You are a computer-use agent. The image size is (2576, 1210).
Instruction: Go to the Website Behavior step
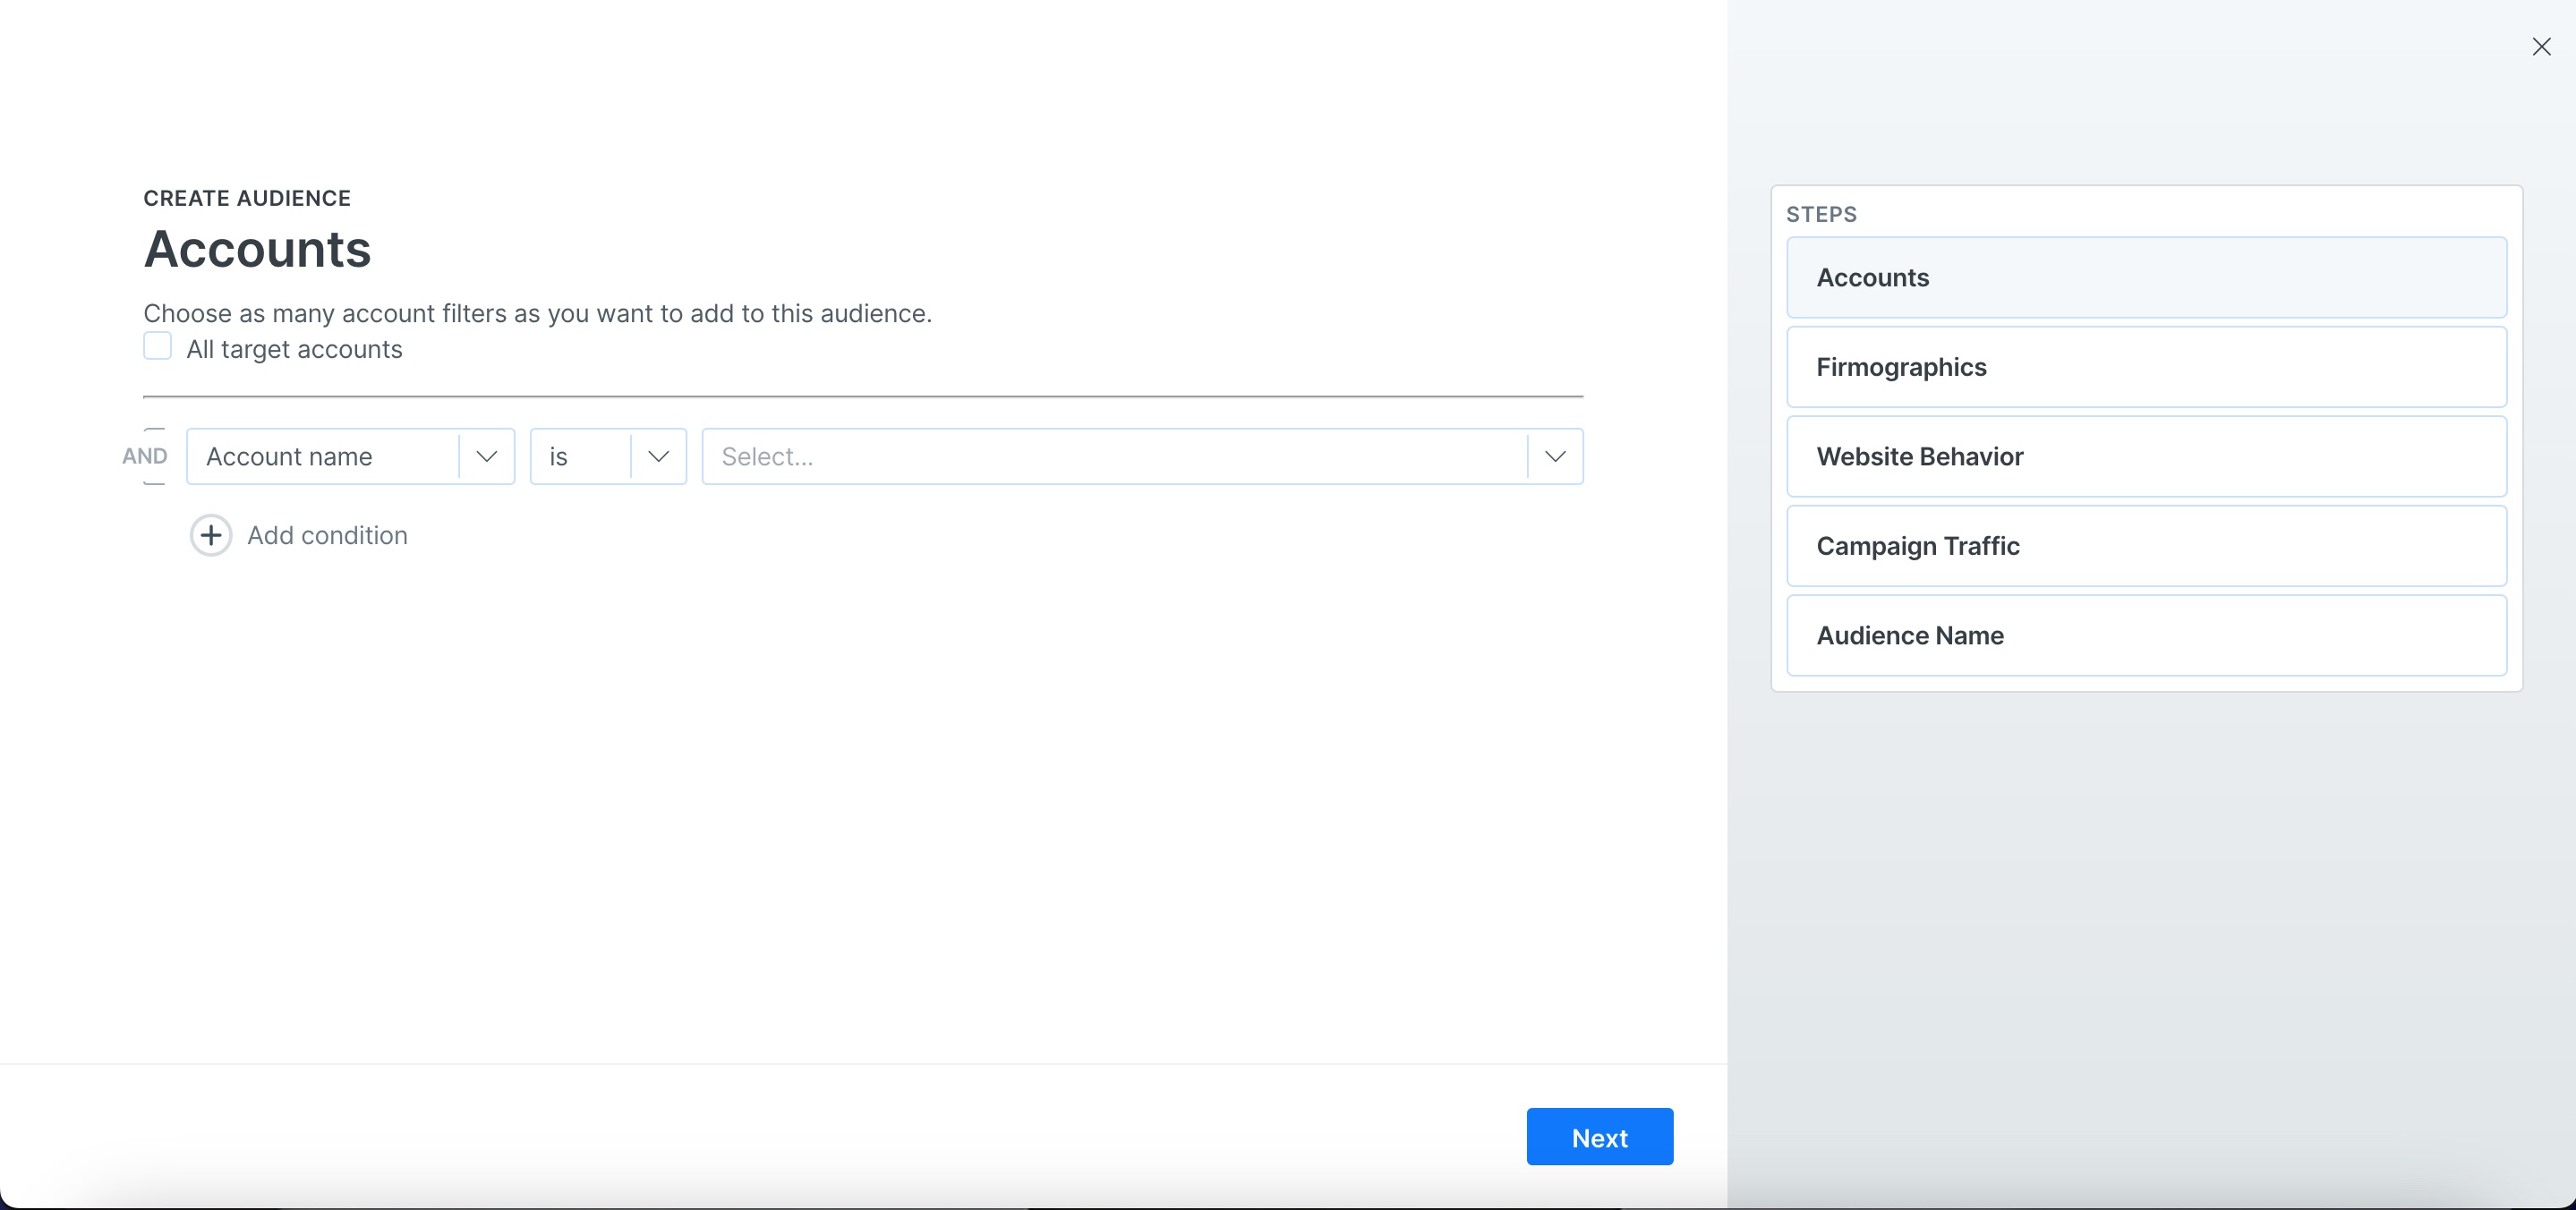pyautogui.click(x=2146, y=456)
